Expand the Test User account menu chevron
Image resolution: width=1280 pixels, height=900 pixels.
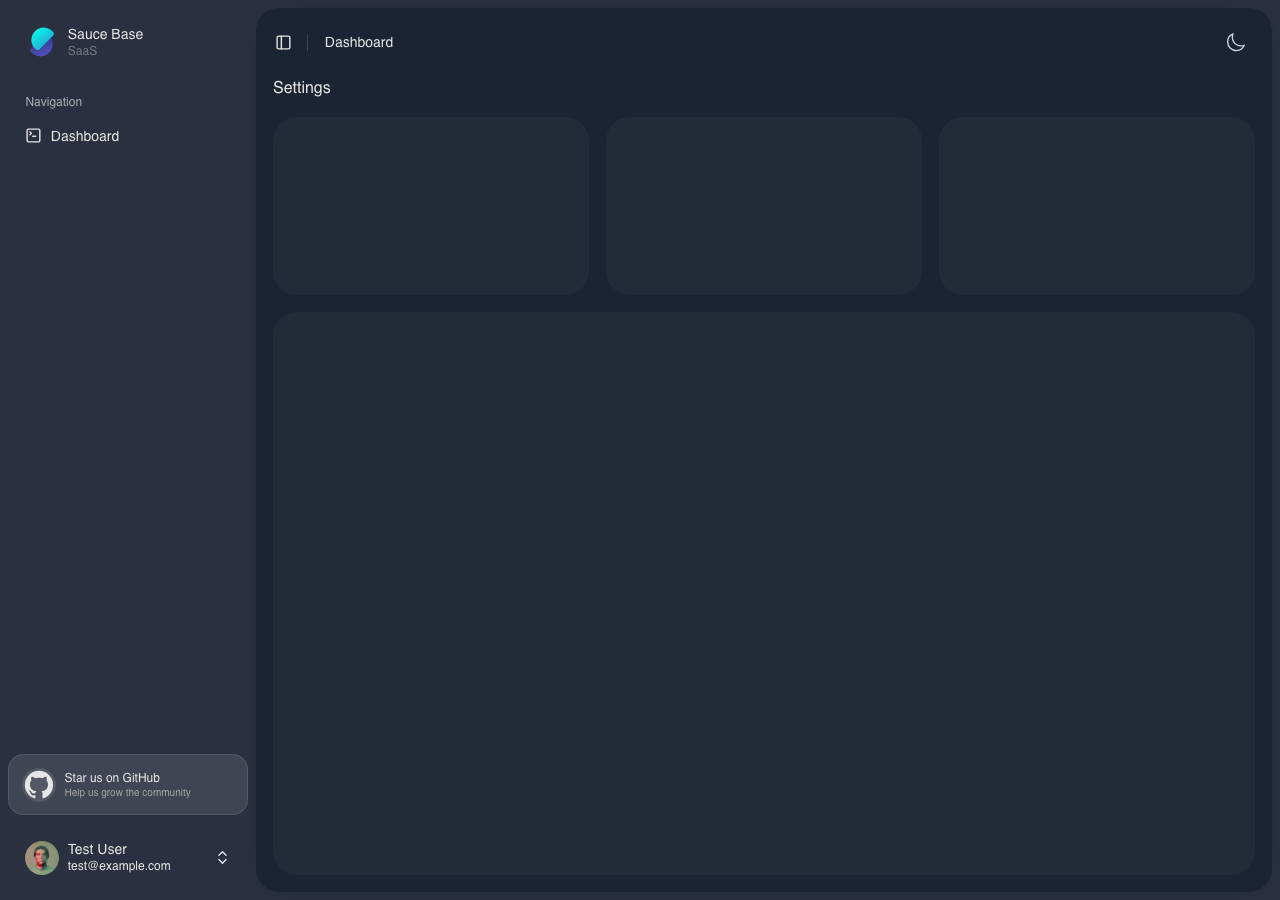click(222, 857)
